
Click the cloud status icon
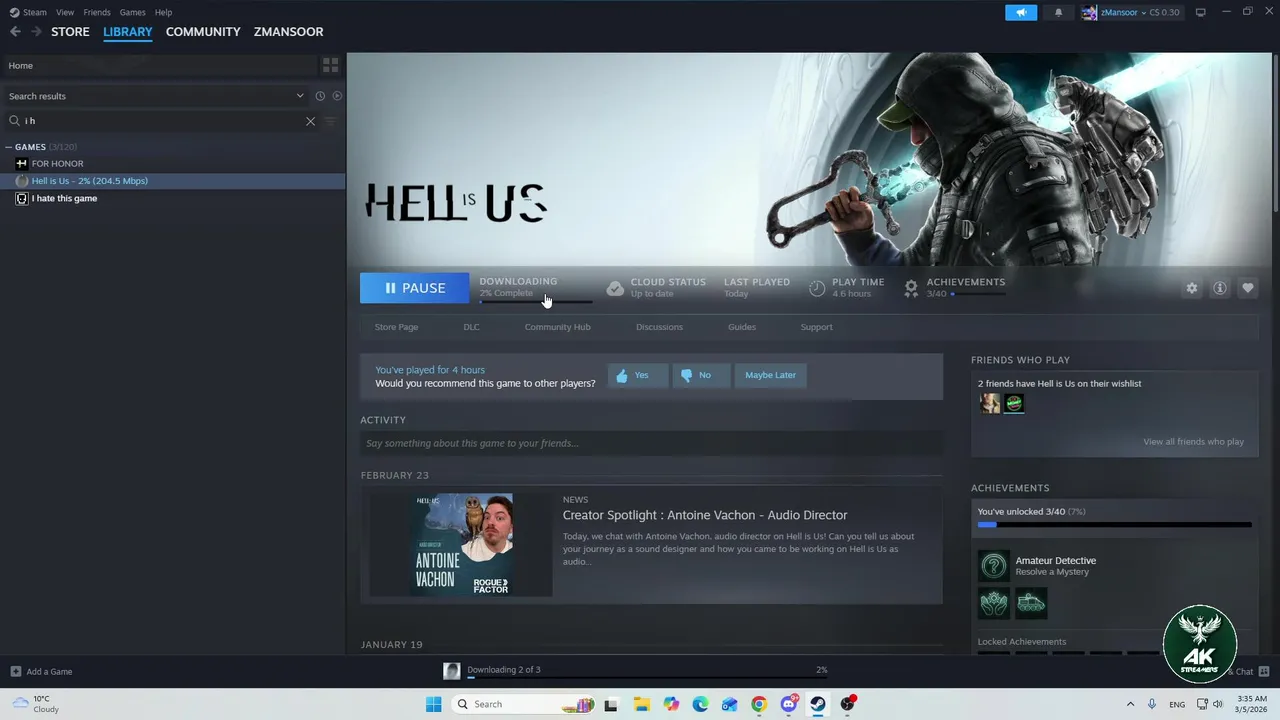pyautogui.click(x=615, y=288)
